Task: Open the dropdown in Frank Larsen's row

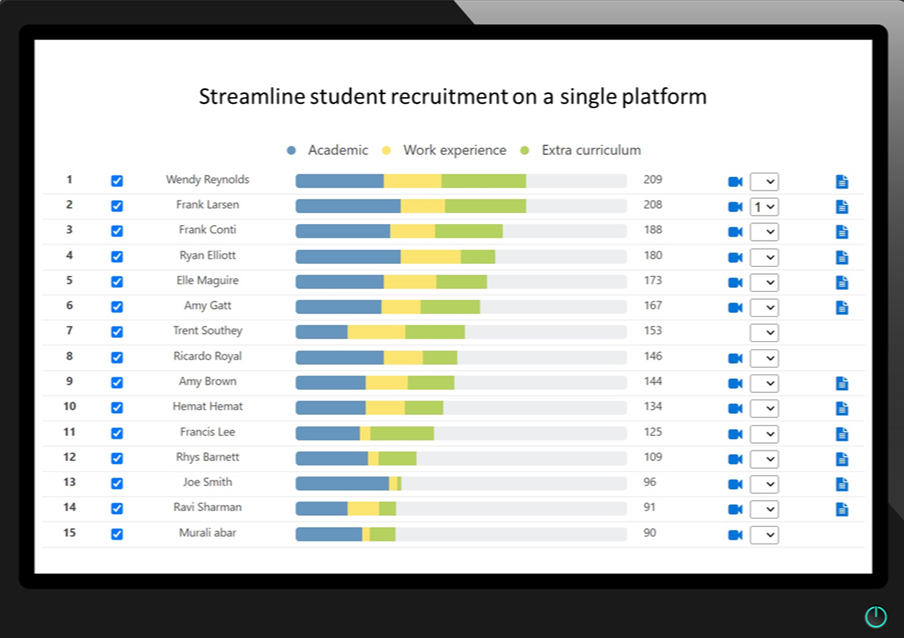Action: [x=764, y=207]
